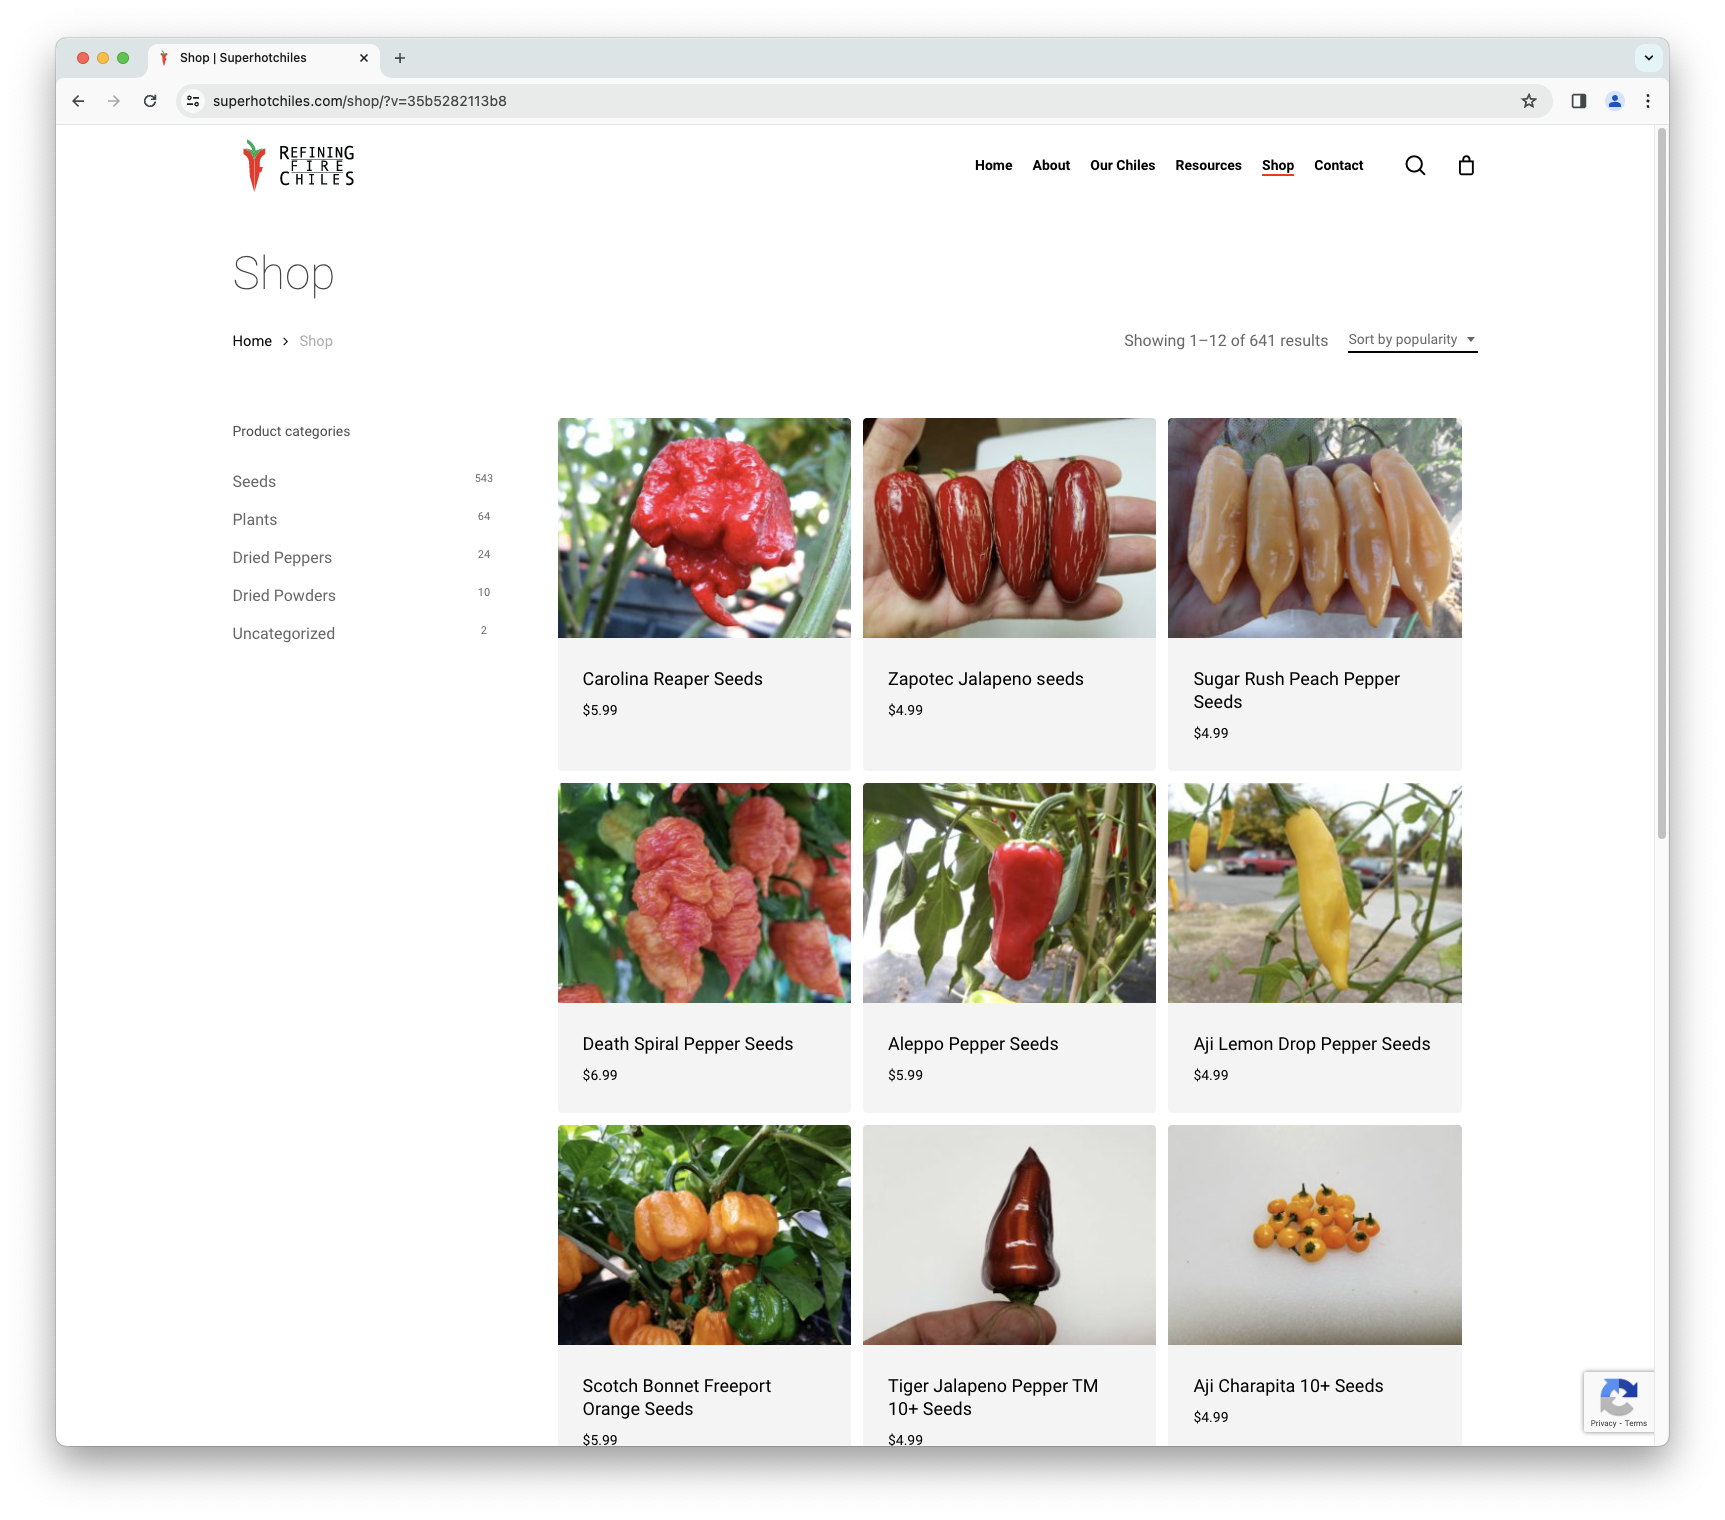Viewport: 1725px width, 1520px height.
Task: Filter by Plants category
Action: click(255, 520)
